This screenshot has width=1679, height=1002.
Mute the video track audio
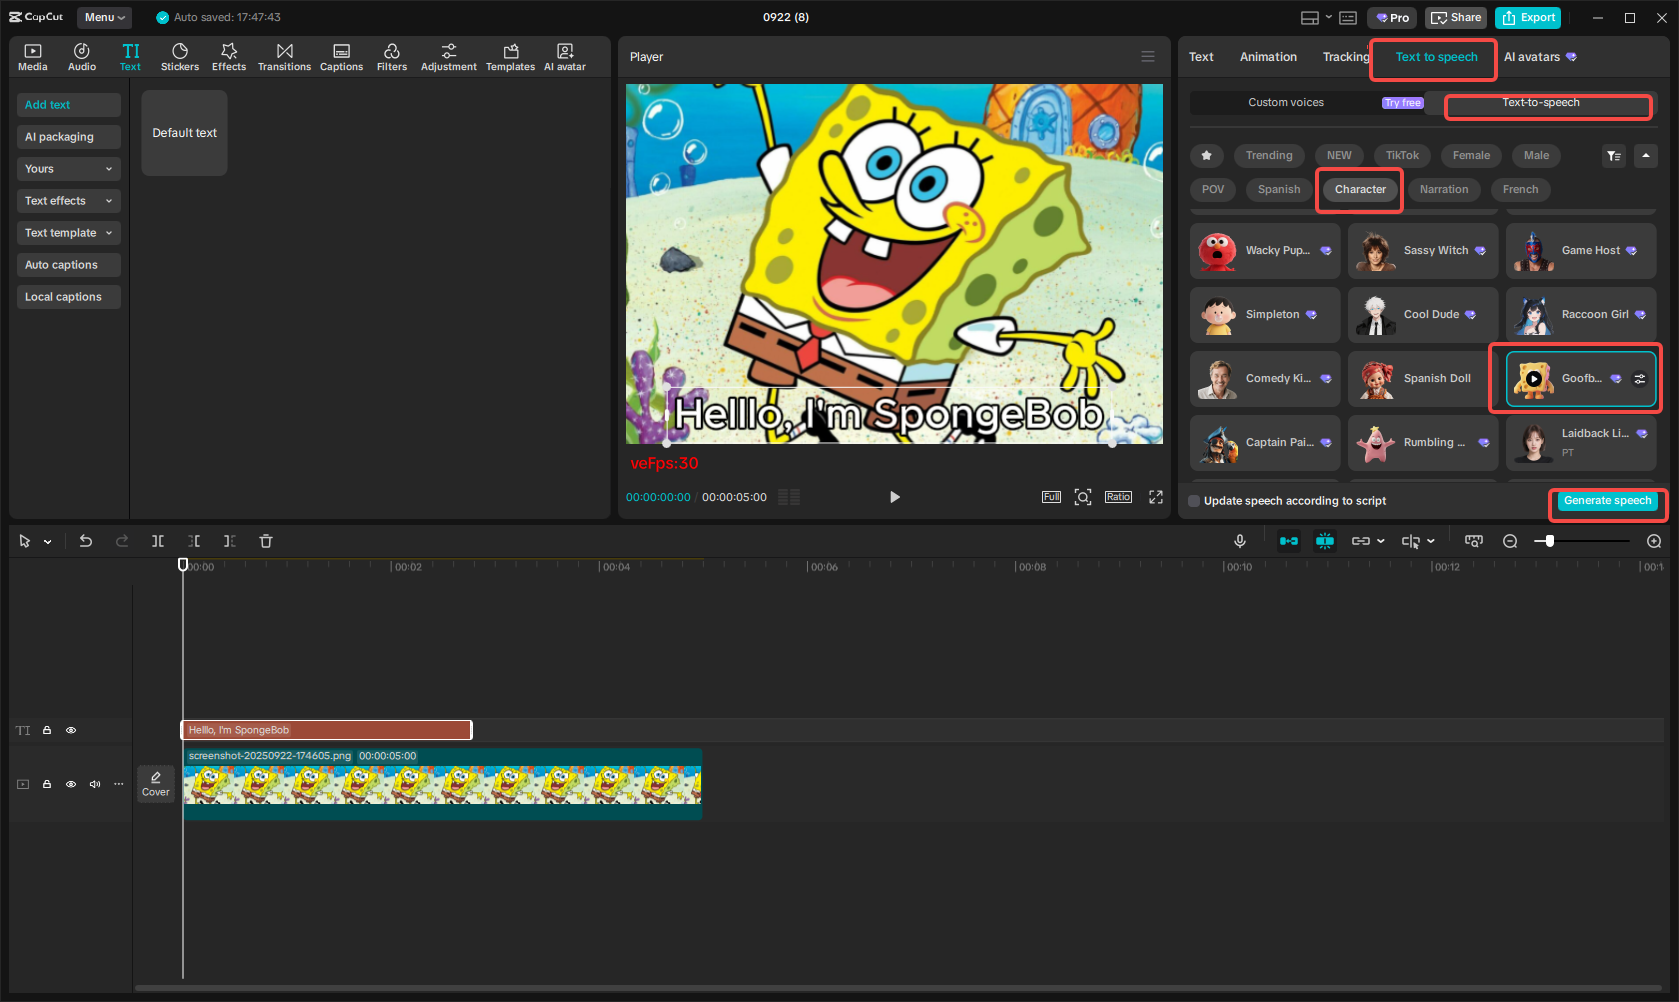[95, 784]
